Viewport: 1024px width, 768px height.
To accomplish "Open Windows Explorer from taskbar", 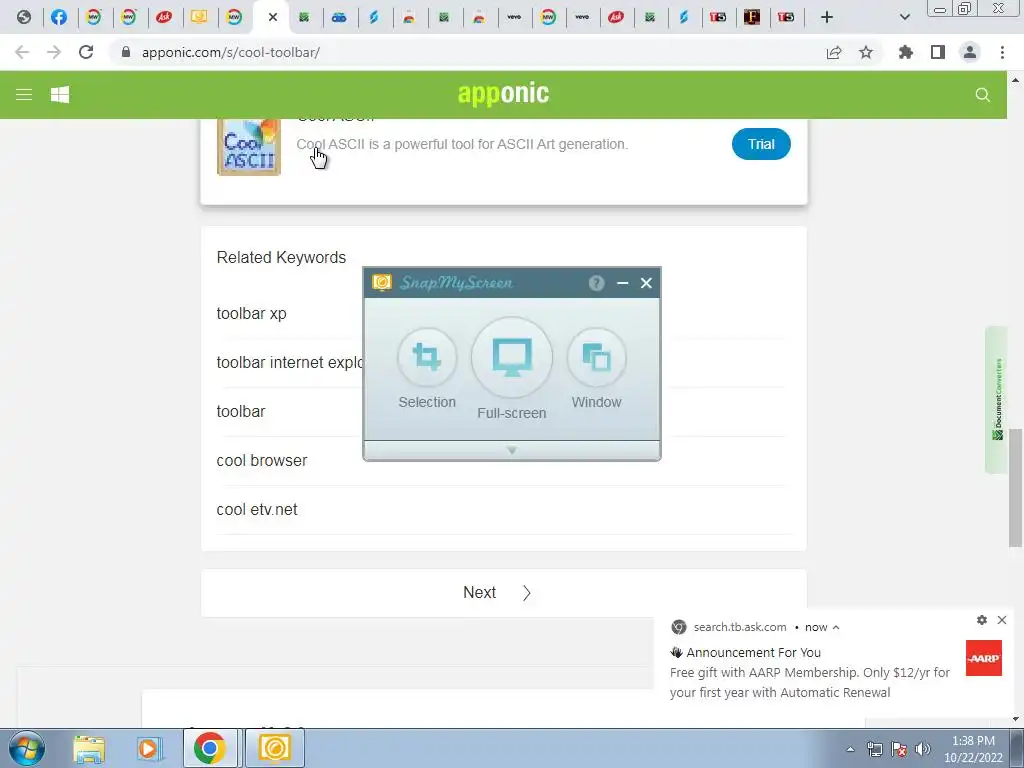I will 89,748.
